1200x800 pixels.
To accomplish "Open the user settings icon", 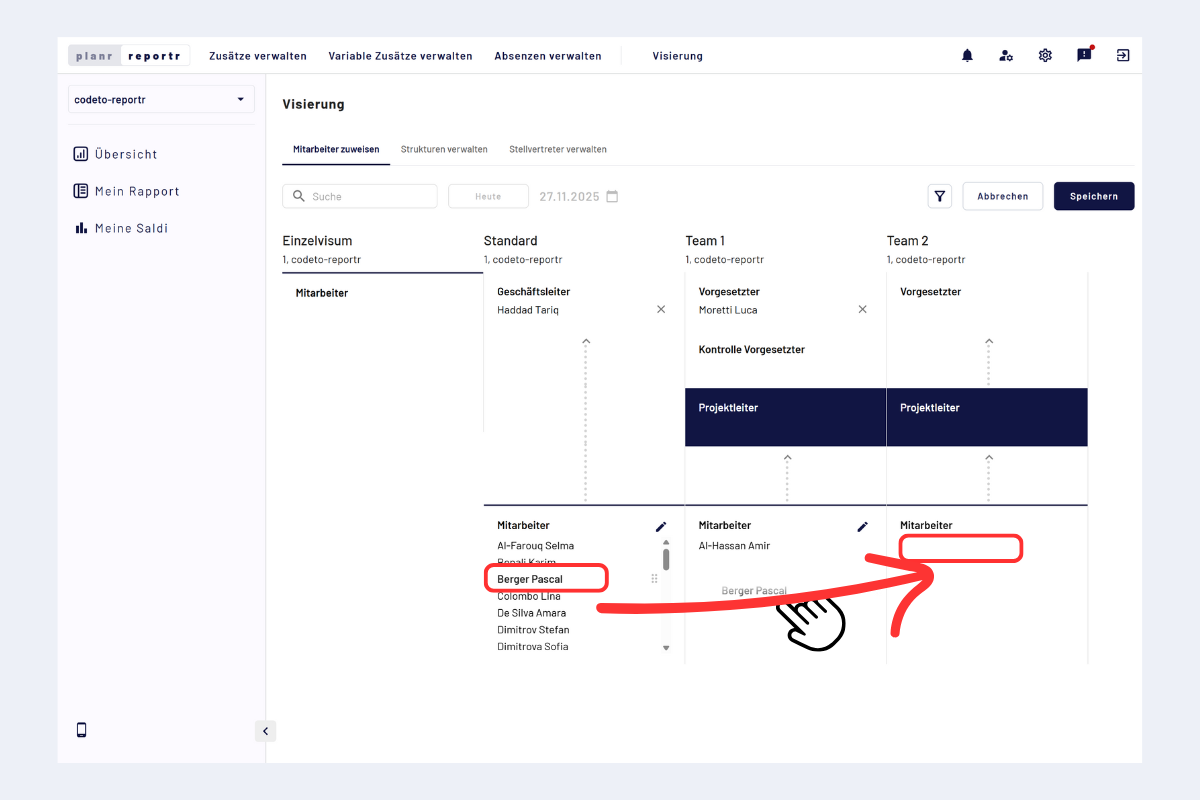I will click(1006, 56).
